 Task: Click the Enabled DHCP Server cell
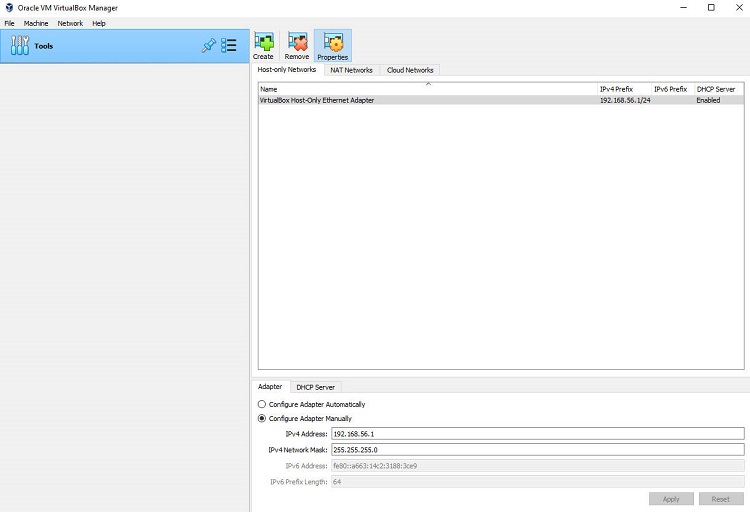click(x=719, y=100)
